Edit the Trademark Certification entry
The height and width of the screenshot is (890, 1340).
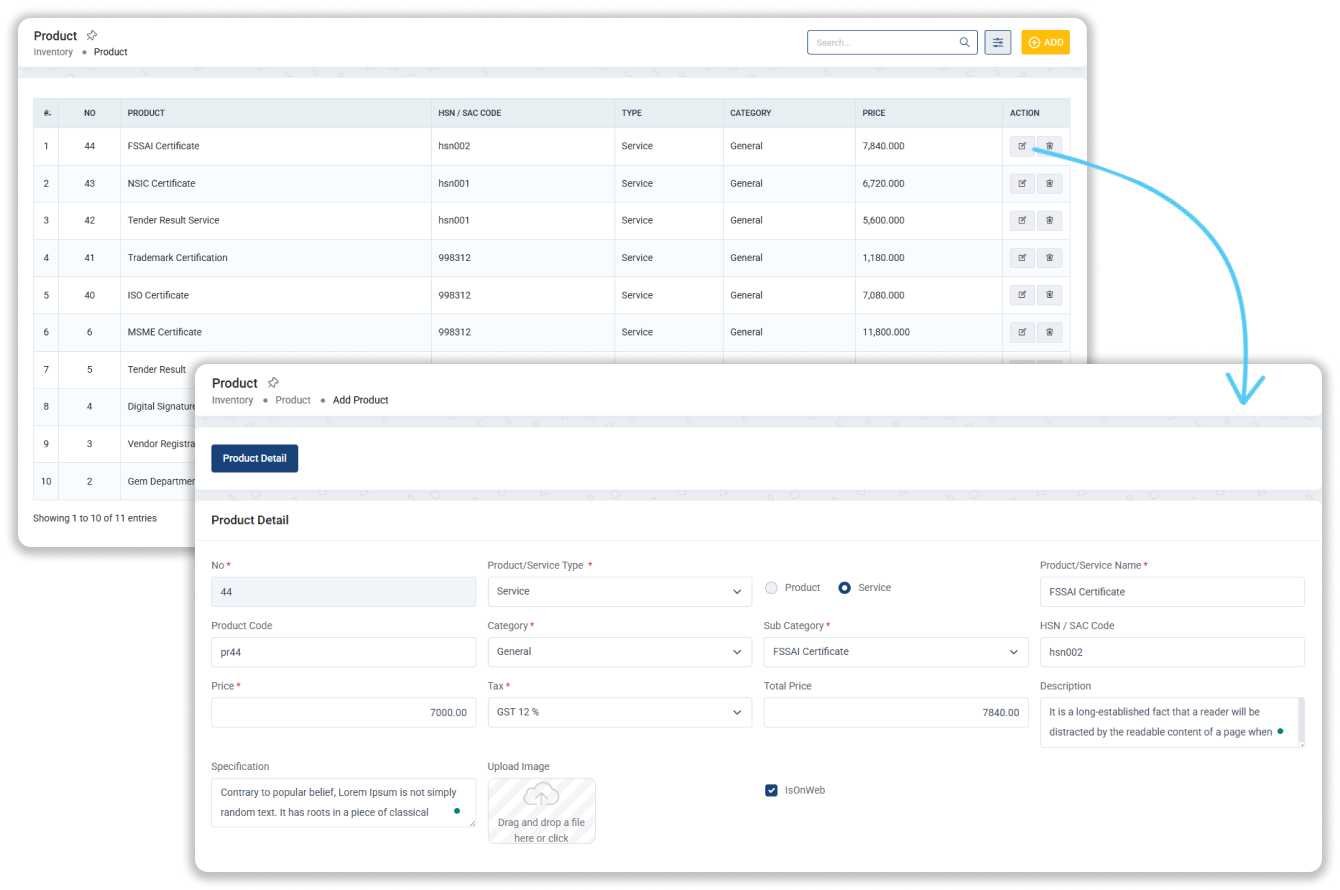coord(1021,258)
